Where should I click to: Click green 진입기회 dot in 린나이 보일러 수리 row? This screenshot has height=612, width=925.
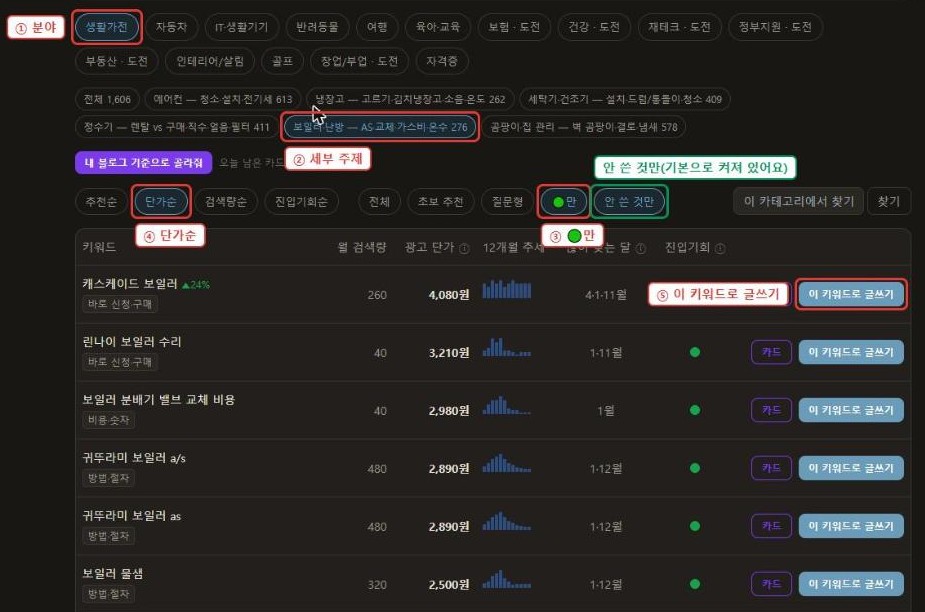(695, 352)
